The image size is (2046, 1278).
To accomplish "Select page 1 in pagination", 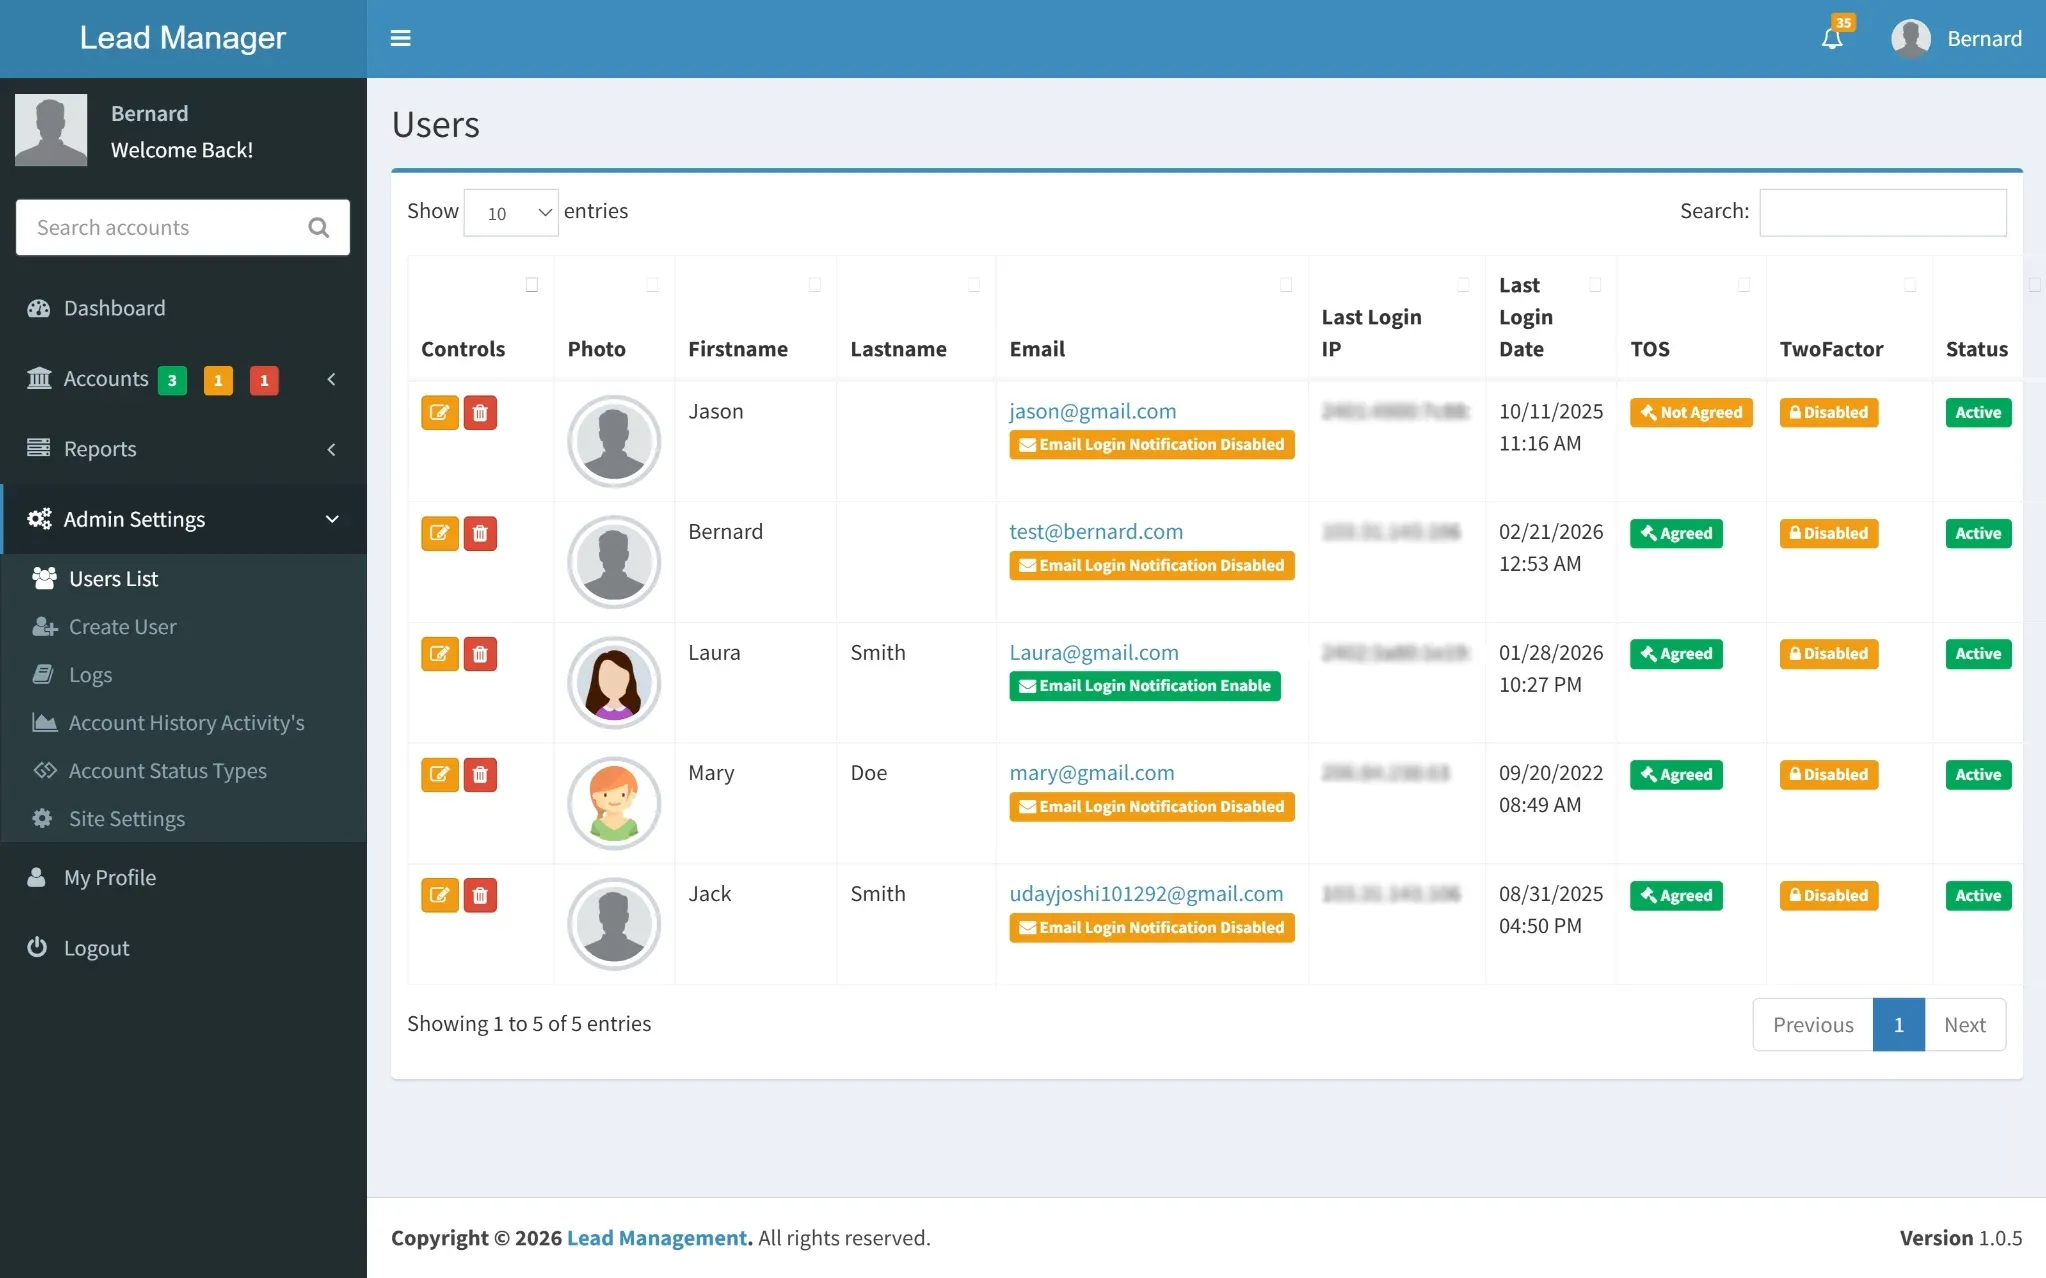I will (1898, 1024).
